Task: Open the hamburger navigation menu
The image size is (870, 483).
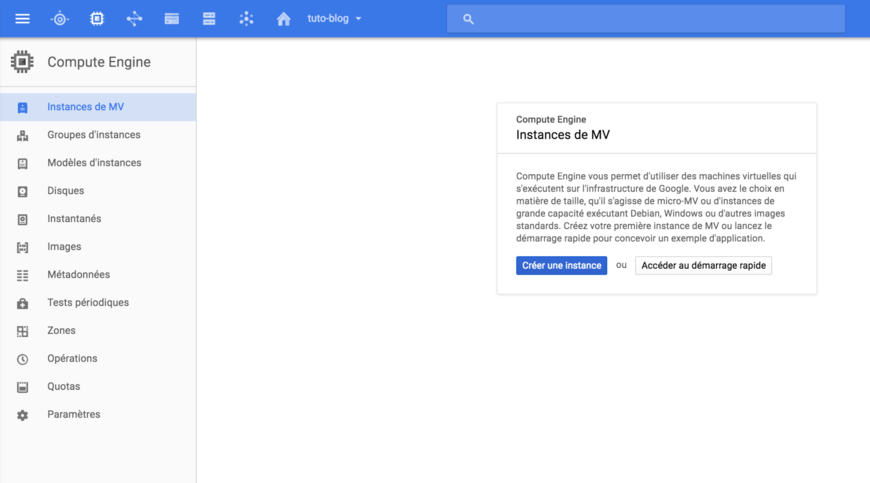Action: 22,19
